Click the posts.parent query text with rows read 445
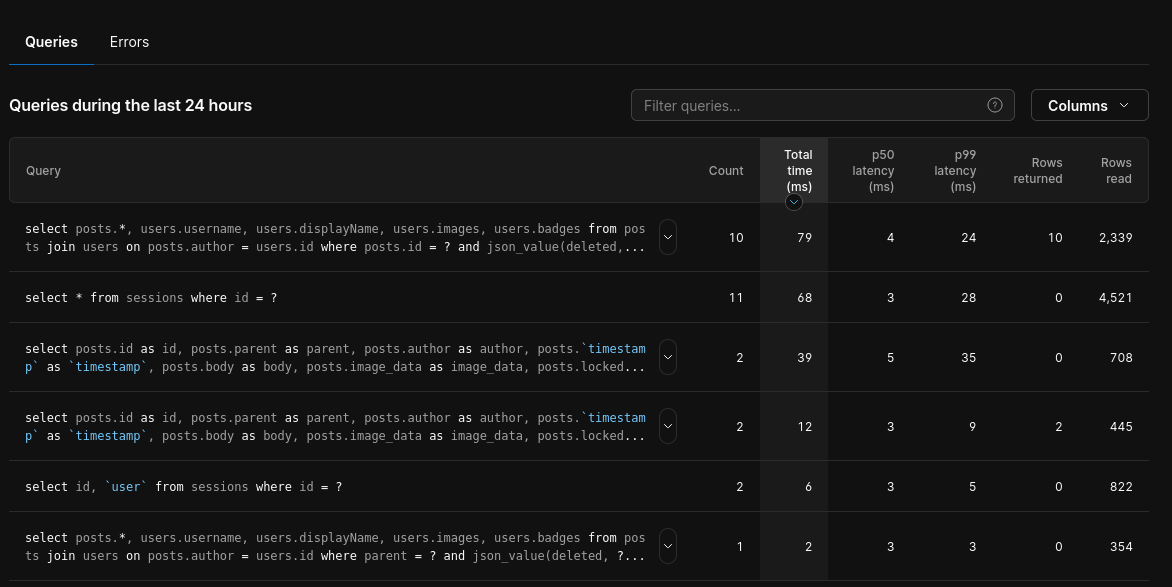This screenshot has width=1172, height=587. (335, 426)
